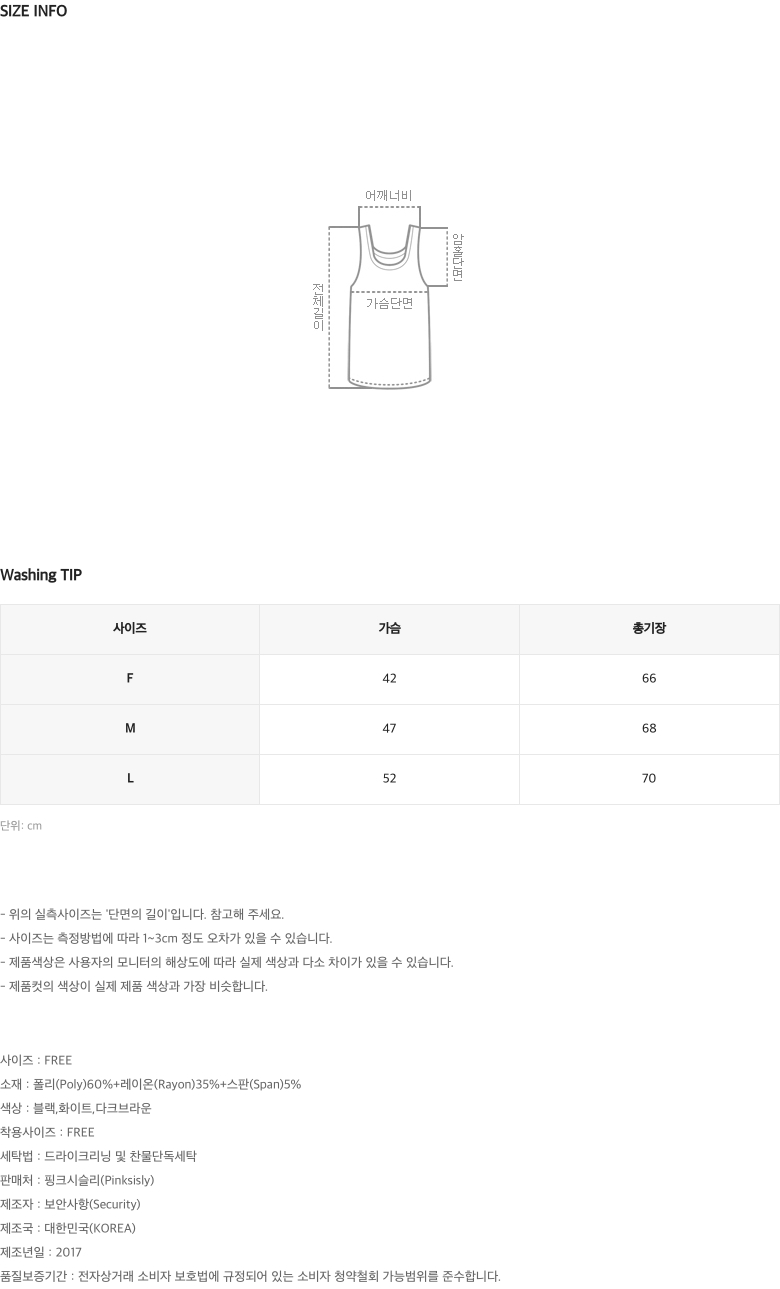
Task: Select the F size row cell
Action: coord(130,679)
